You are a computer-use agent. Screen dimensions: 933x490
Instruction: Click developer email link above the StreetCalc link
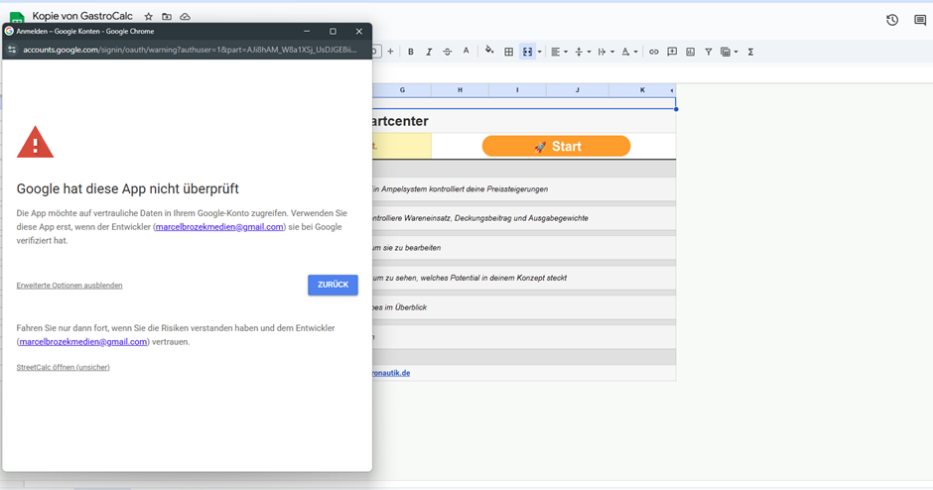pyautogui.click(x=83, y=342)
